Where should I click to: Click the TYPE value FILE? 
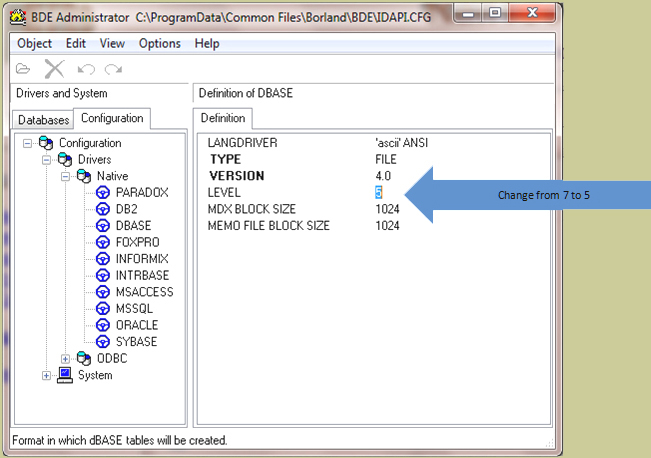click(x=386, y=159)
